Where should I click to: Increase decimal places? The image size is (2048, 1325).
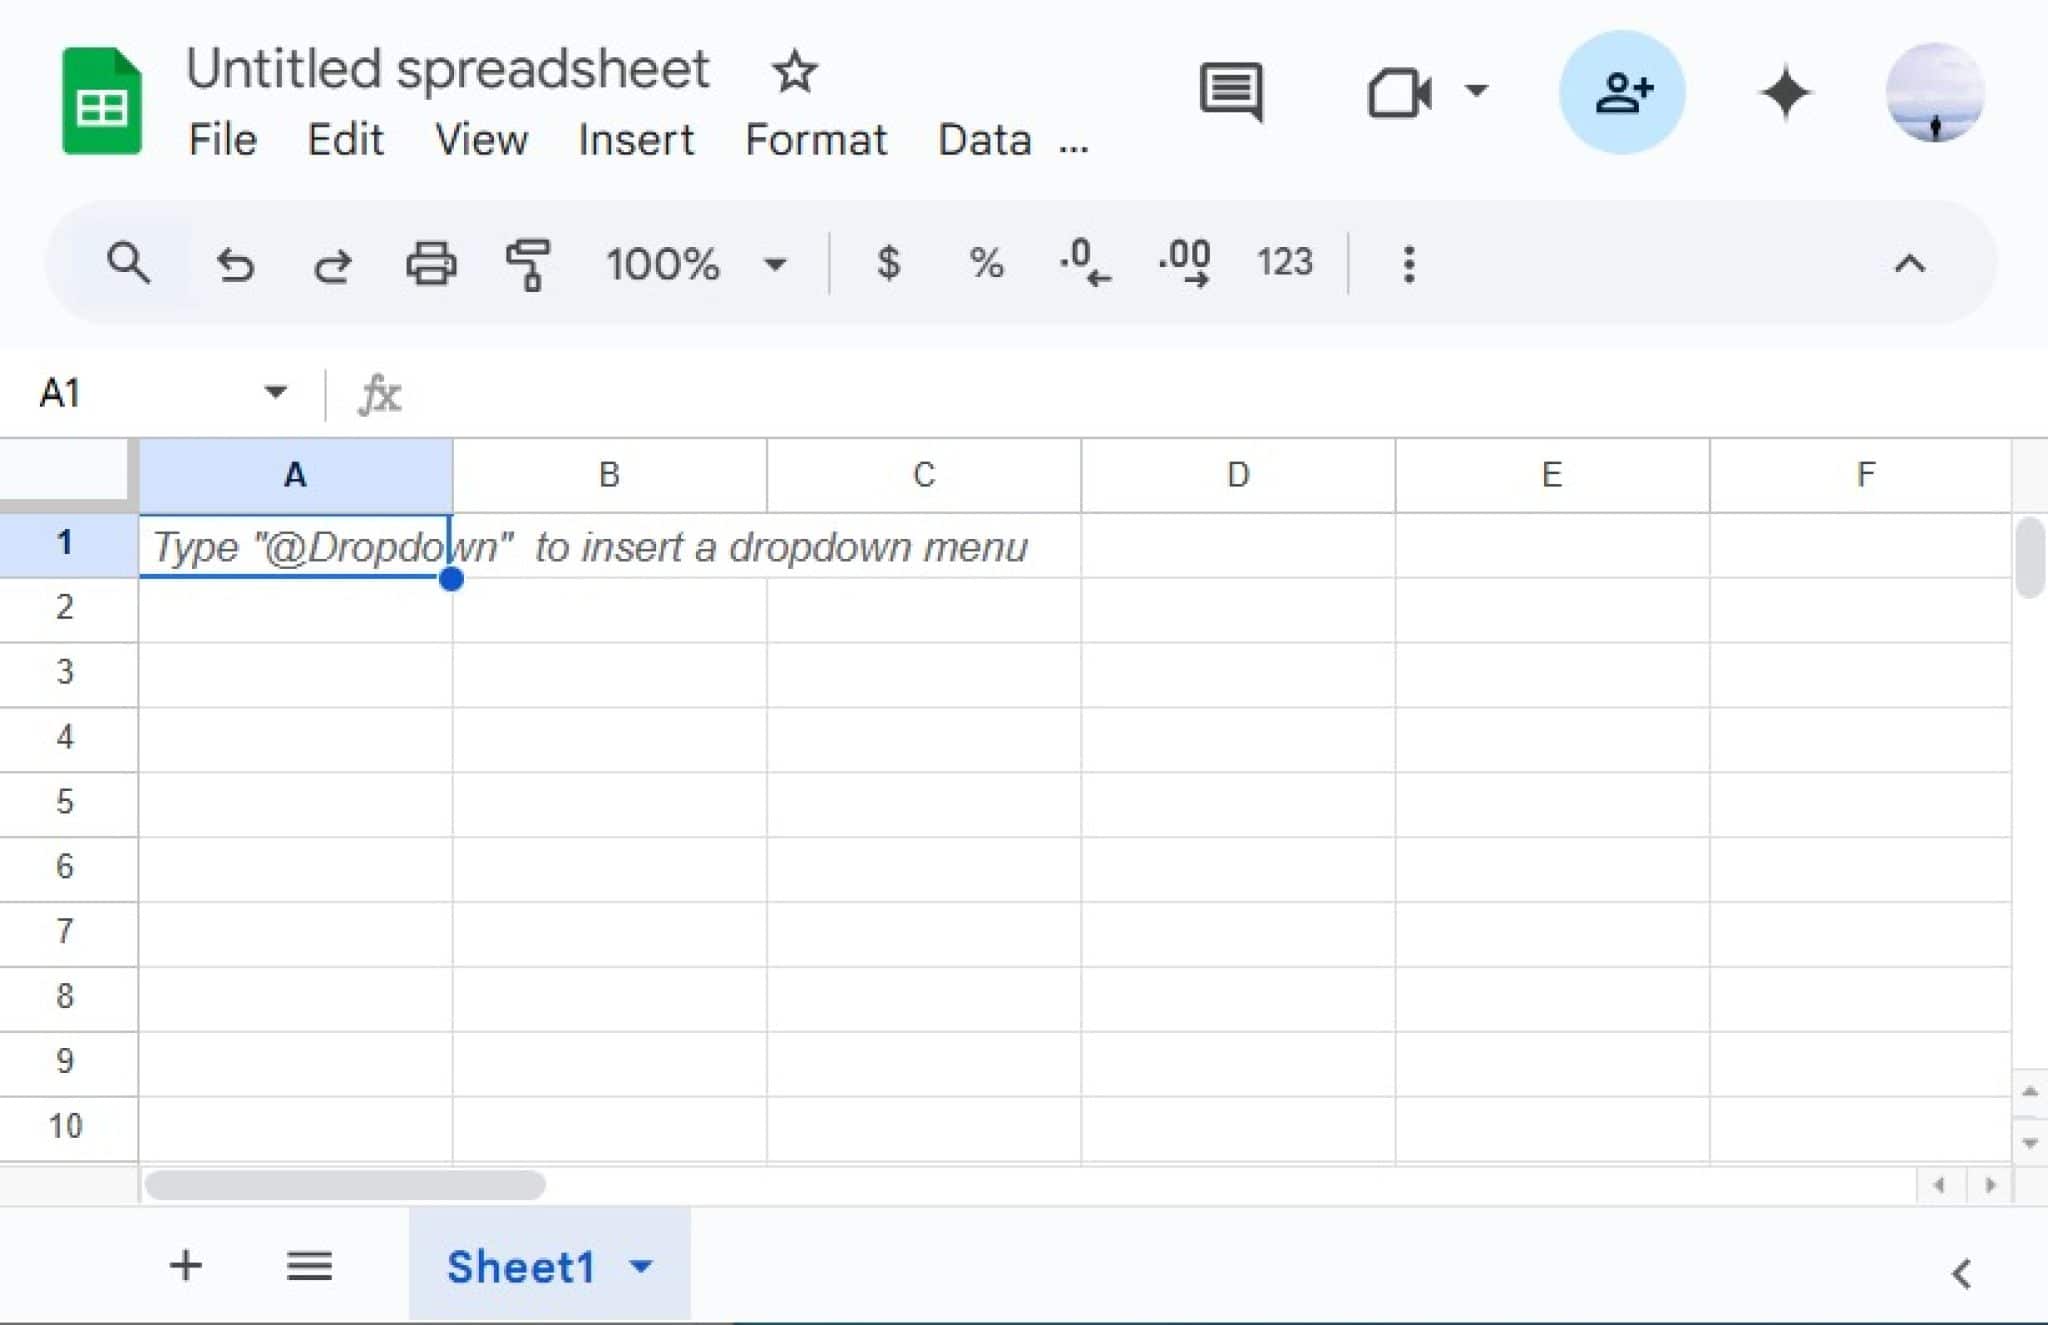click(x=1184, y=264)
